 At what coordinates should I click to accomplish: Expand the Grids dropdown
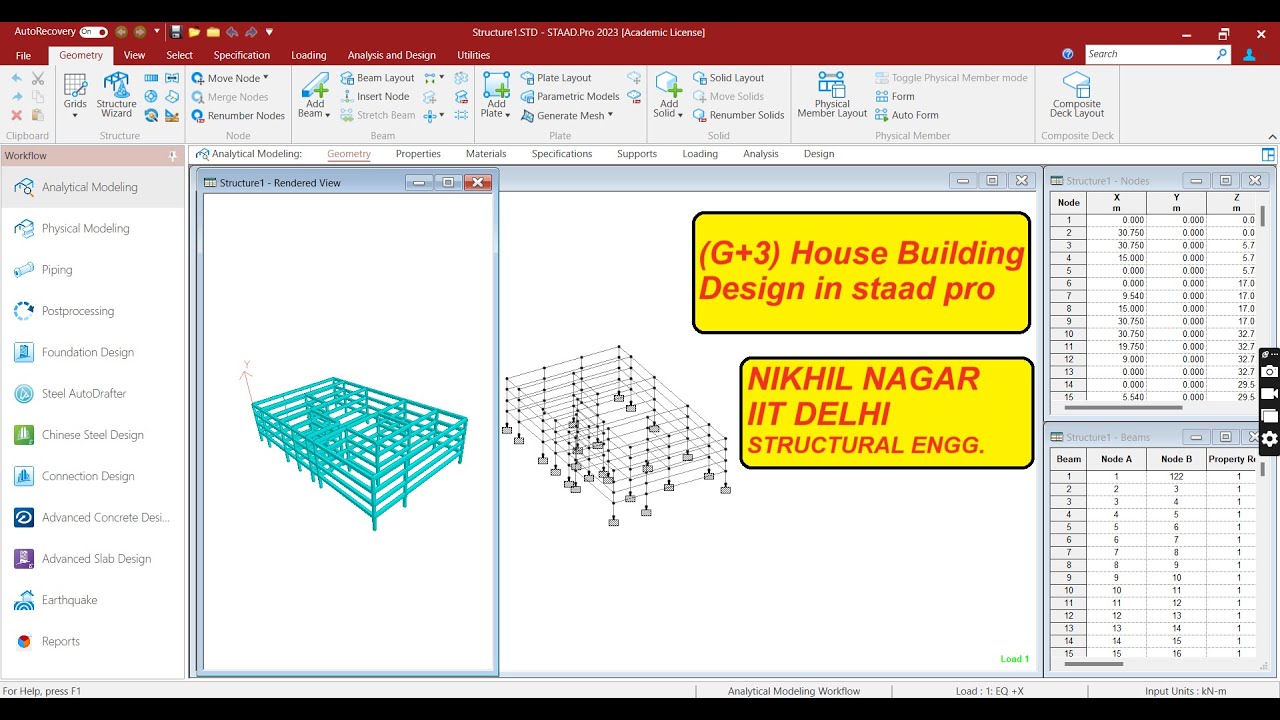point(75,115)
